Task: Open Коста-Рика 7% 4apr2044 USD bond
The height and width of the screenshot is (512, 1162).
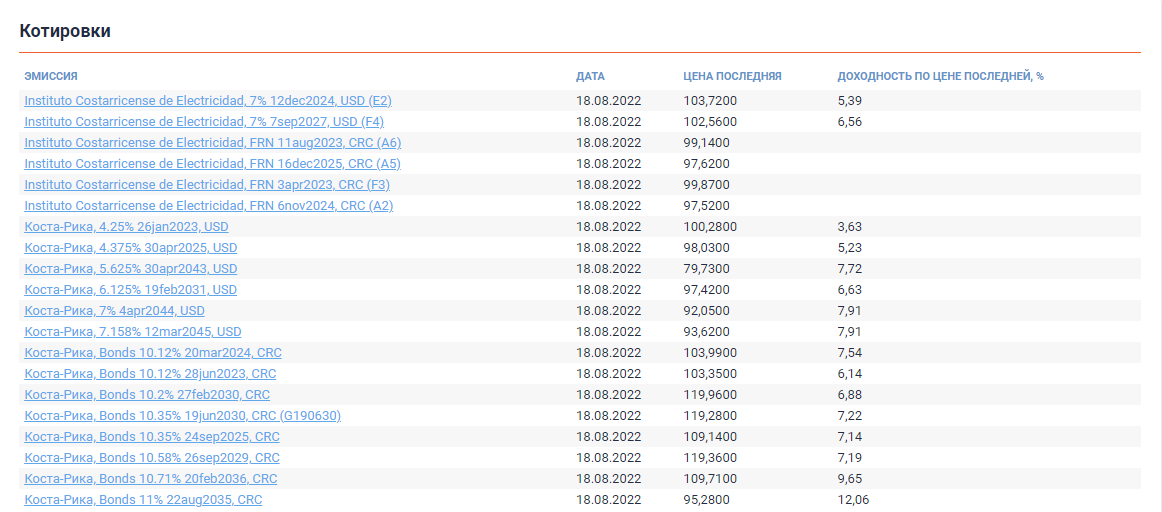Action: point(114,311)
